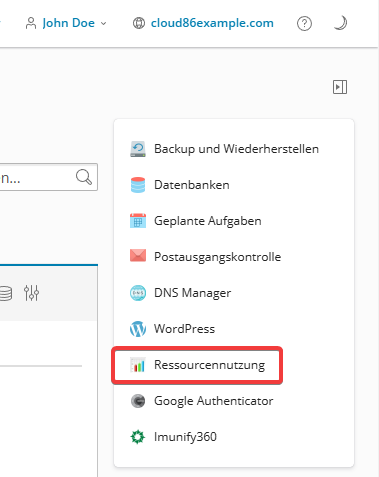Open the Geplante Aufgaben calendar icon

138,221
